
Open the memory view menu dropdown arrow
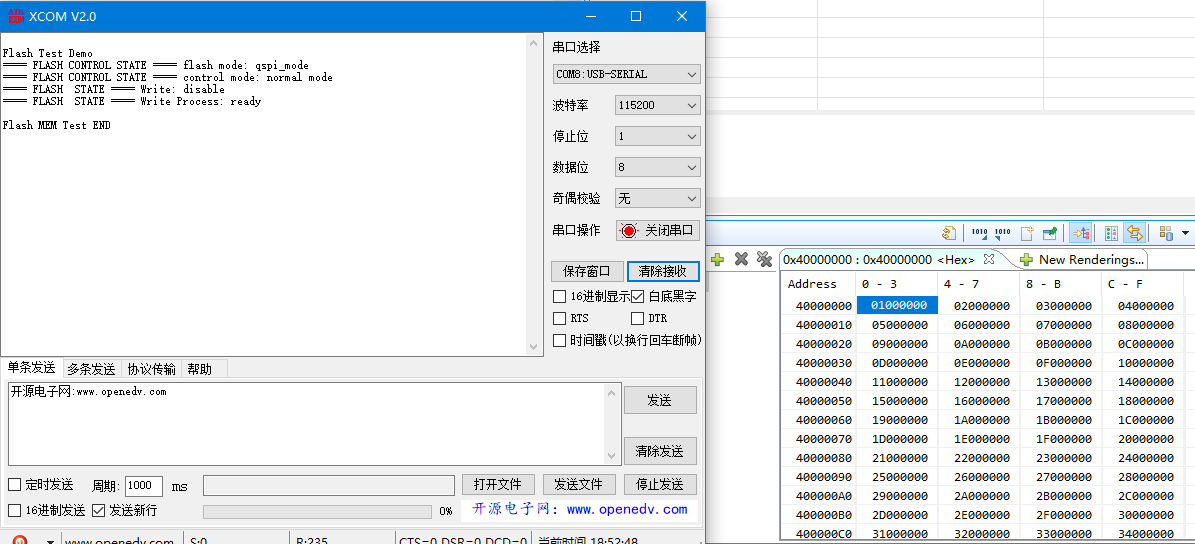pyautogui.click(x=1186, y=233)
